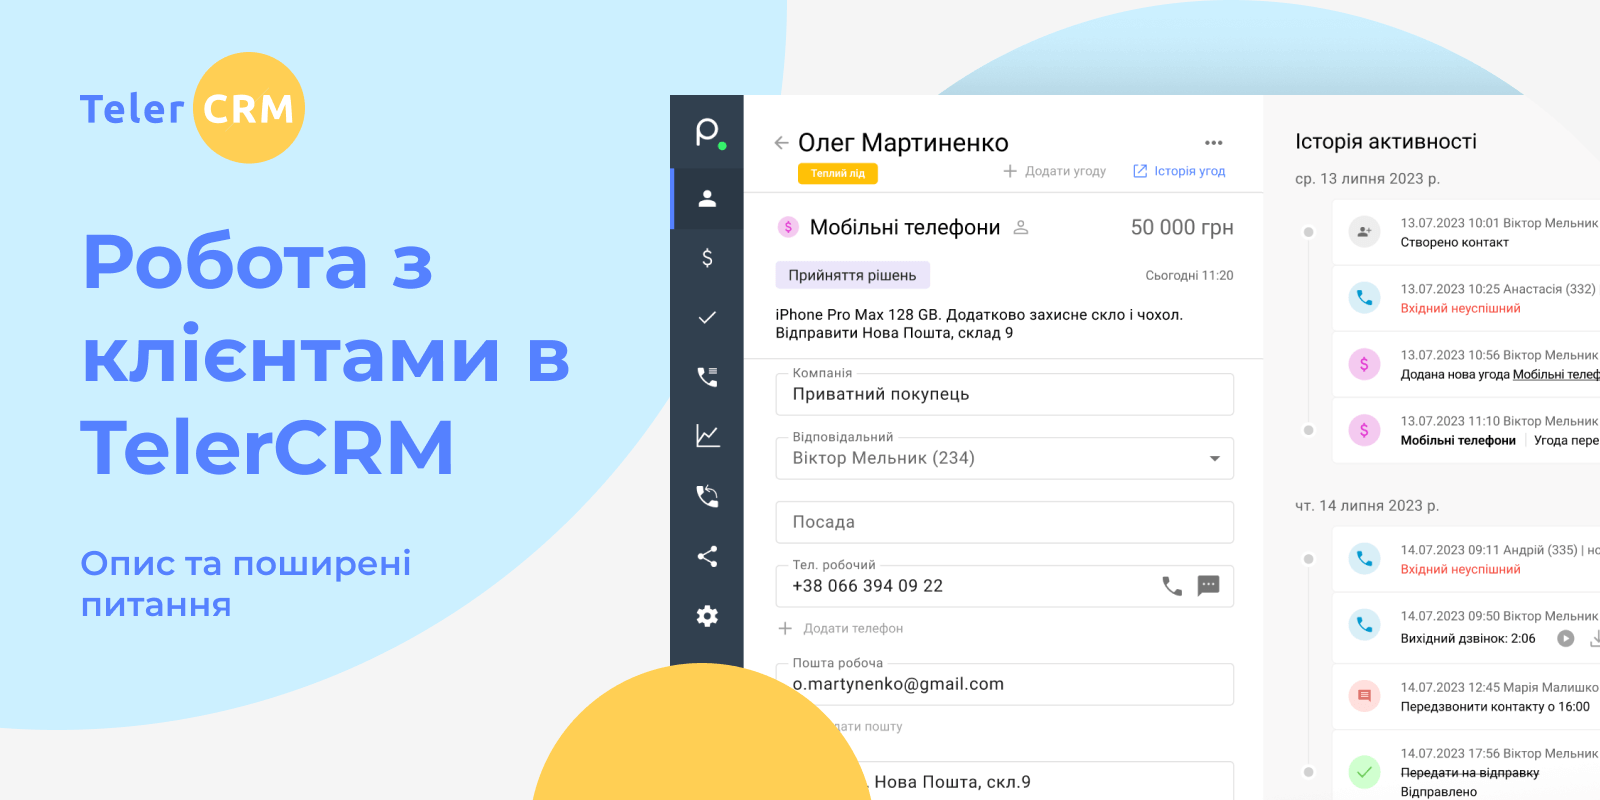Click the Посада input field
The width and height of the screenshot is (1600, 800).
click(x=1004, y=522)
